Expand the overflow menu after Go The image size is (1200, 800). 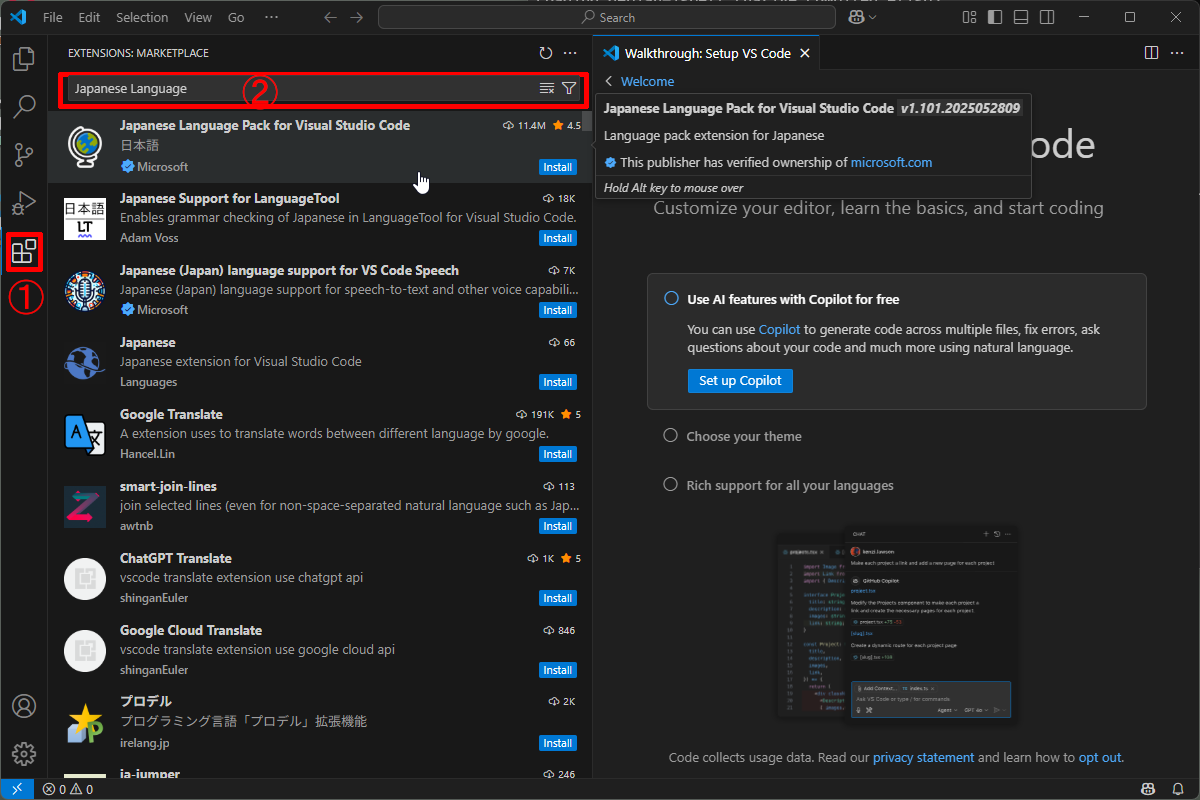tap(271, 17)
